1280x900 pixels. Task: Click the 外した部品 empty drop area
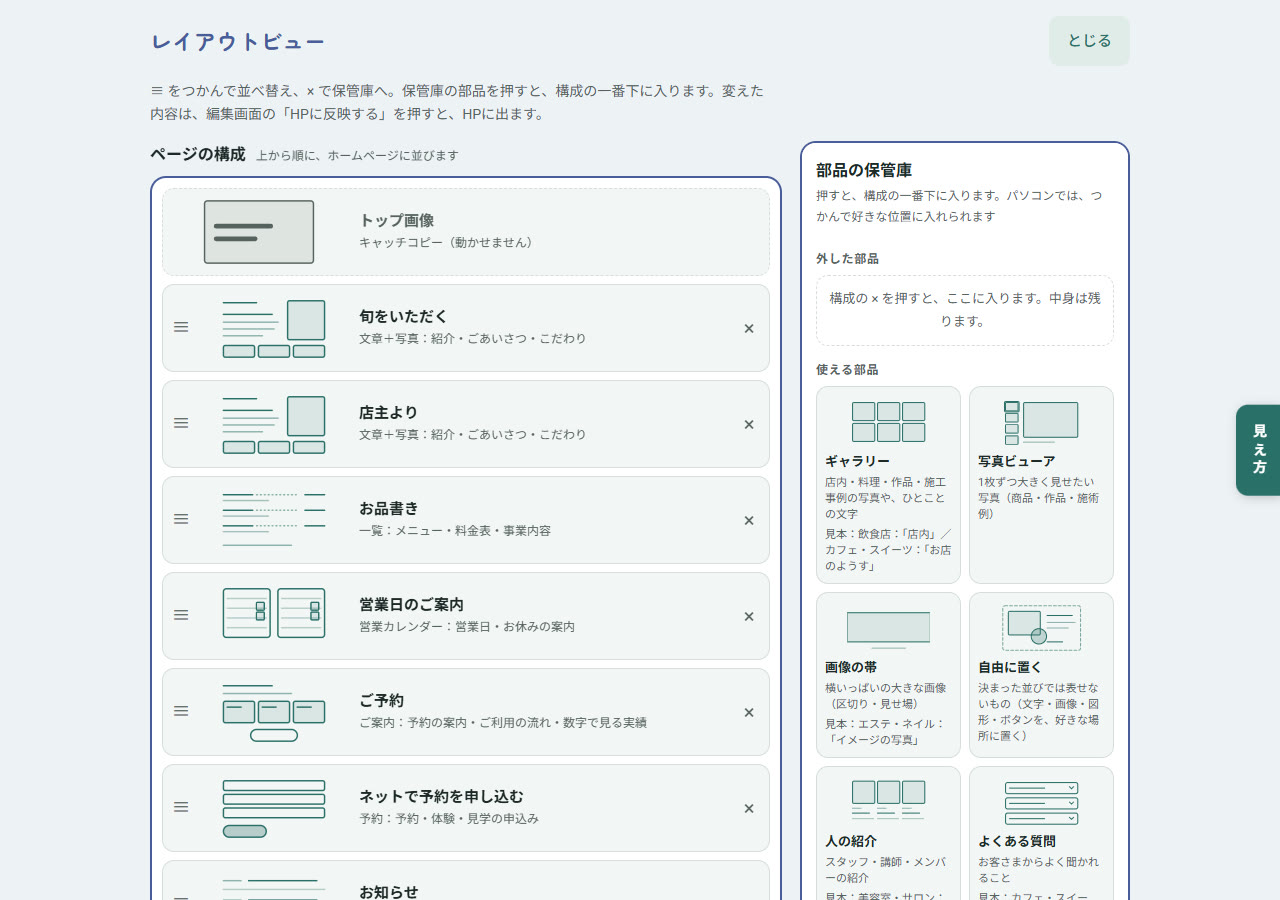[x=965, y=310]
